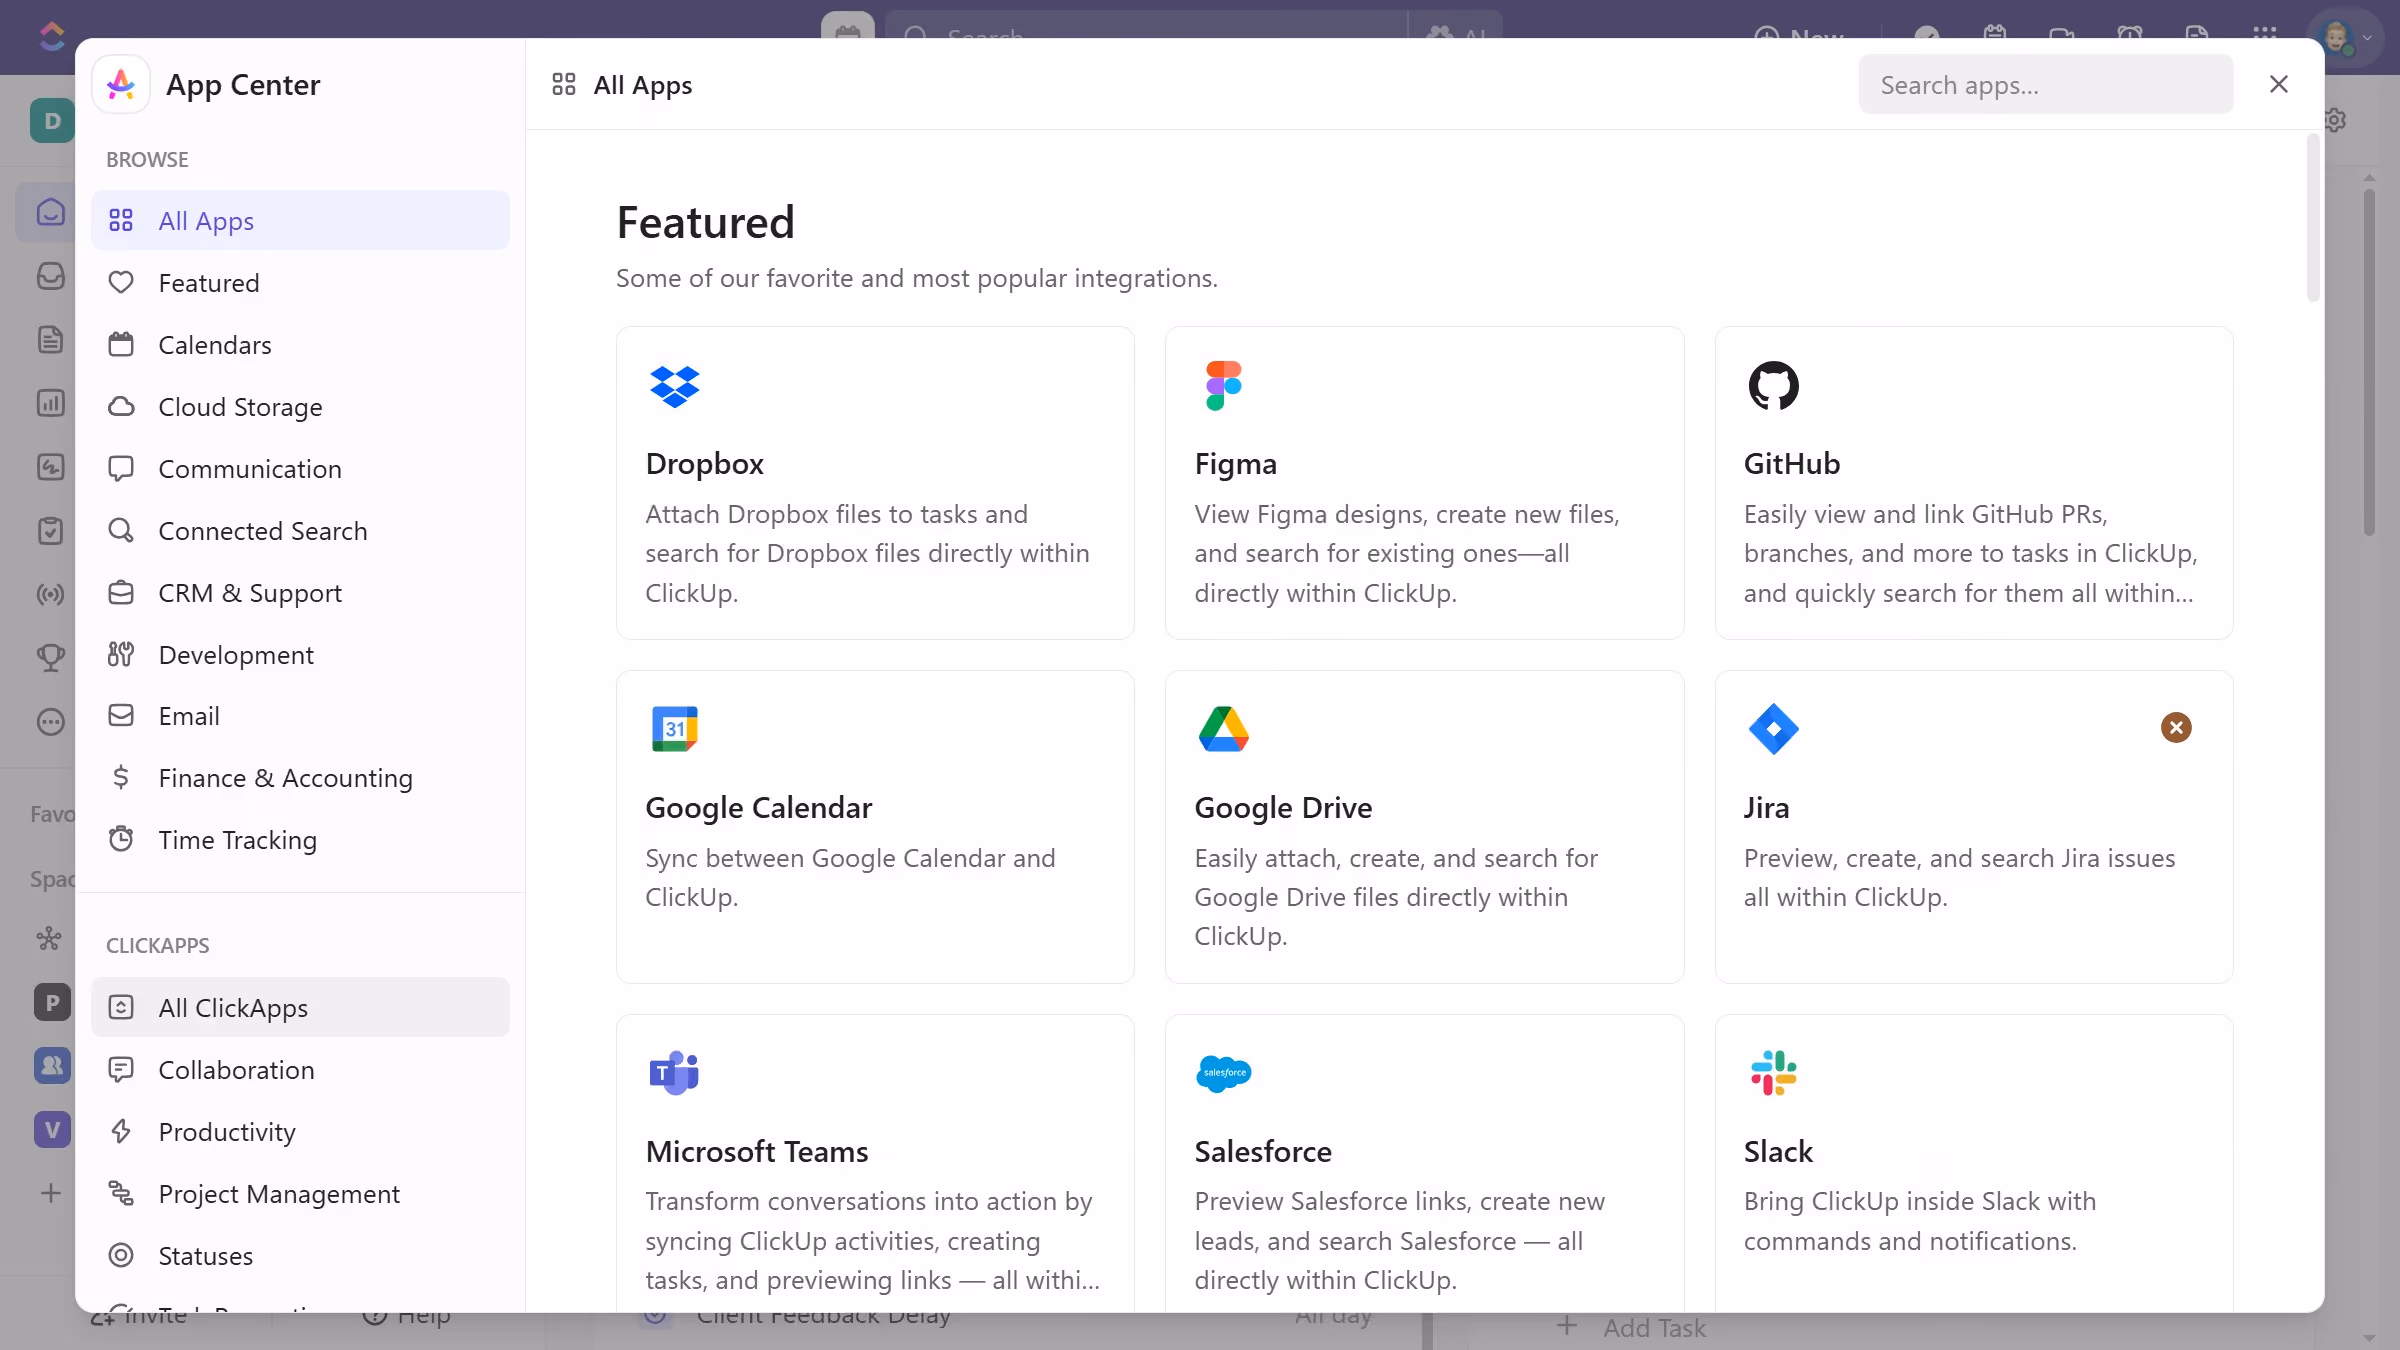Click the Productivity lightning bolt icon
The height and width of the screenshot is (1350, 2400).
[x=121, y=1132]
